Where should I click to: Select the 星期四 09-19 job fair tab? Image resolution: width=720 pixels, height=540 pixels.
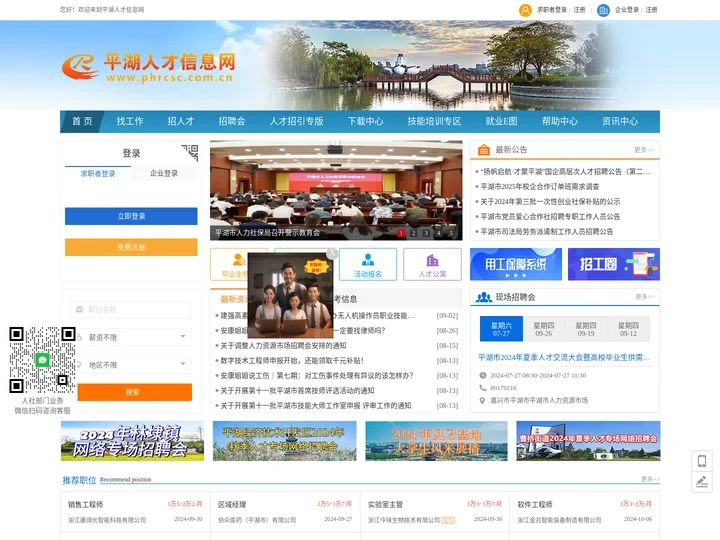point(586,329)
